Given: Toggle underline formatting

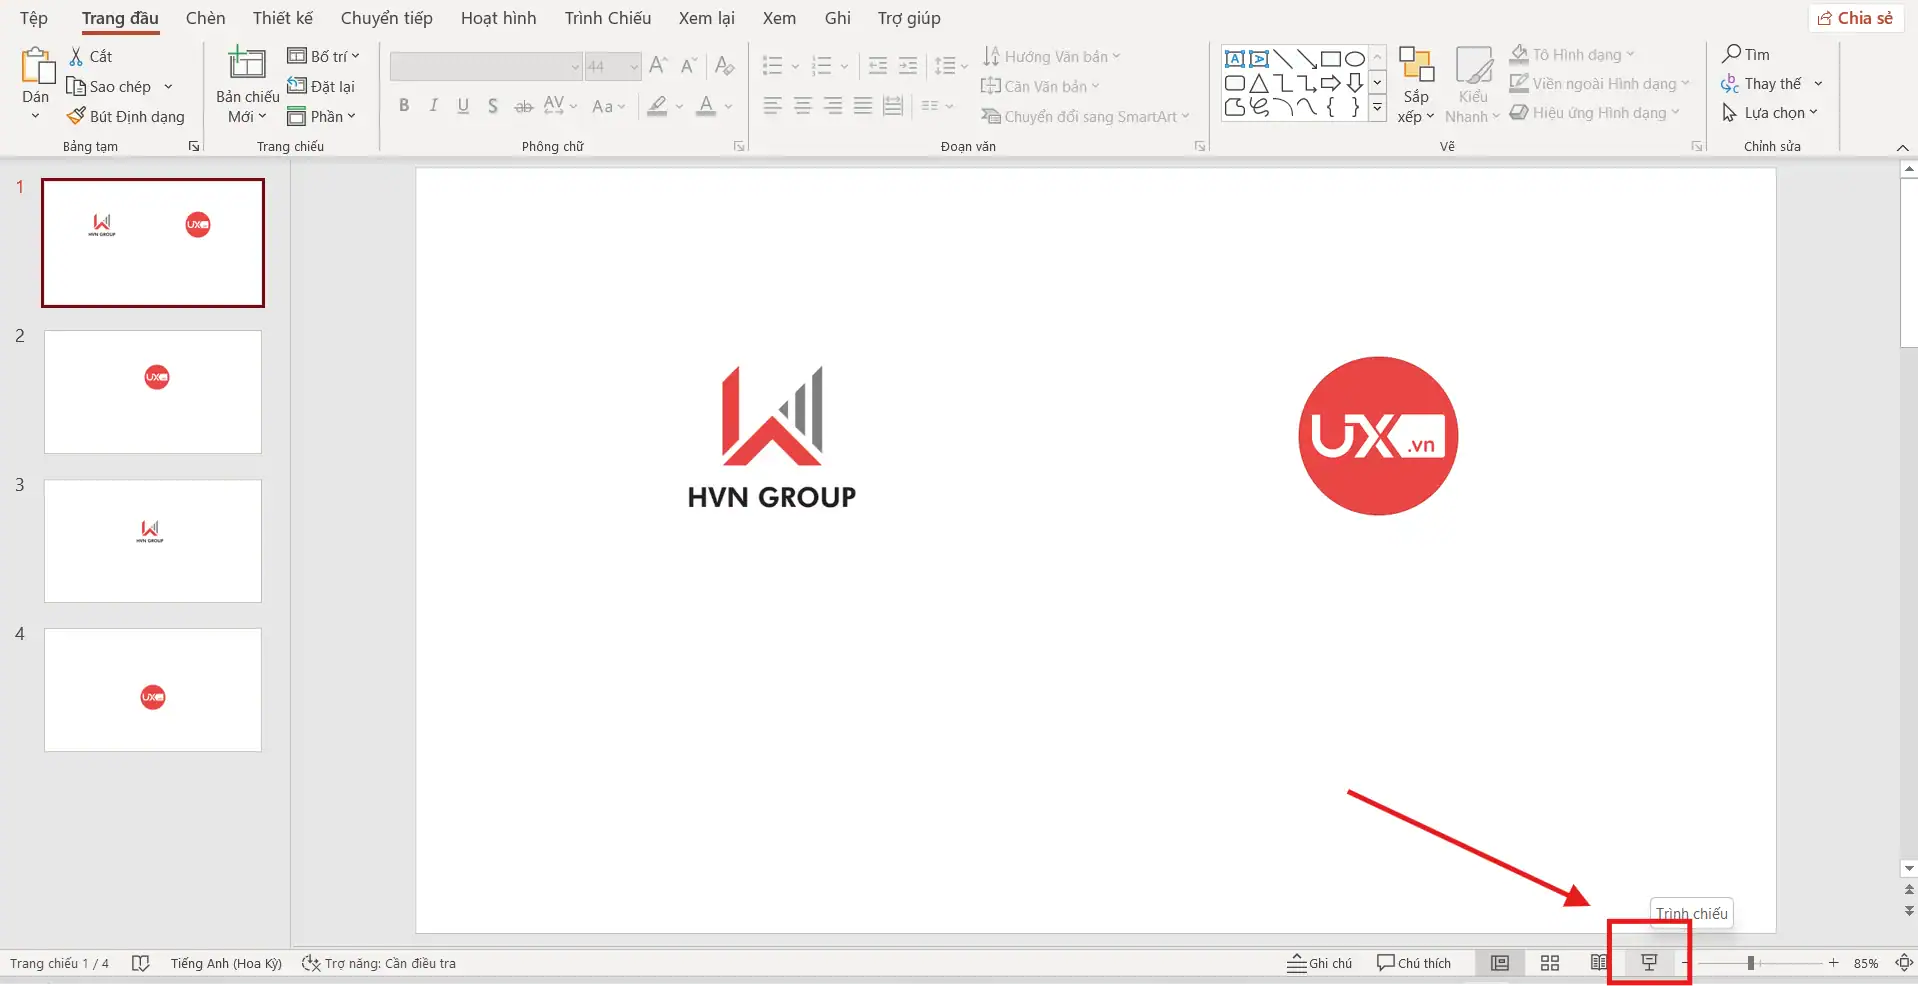Looking at the screenshot, I should pos(462,105).
